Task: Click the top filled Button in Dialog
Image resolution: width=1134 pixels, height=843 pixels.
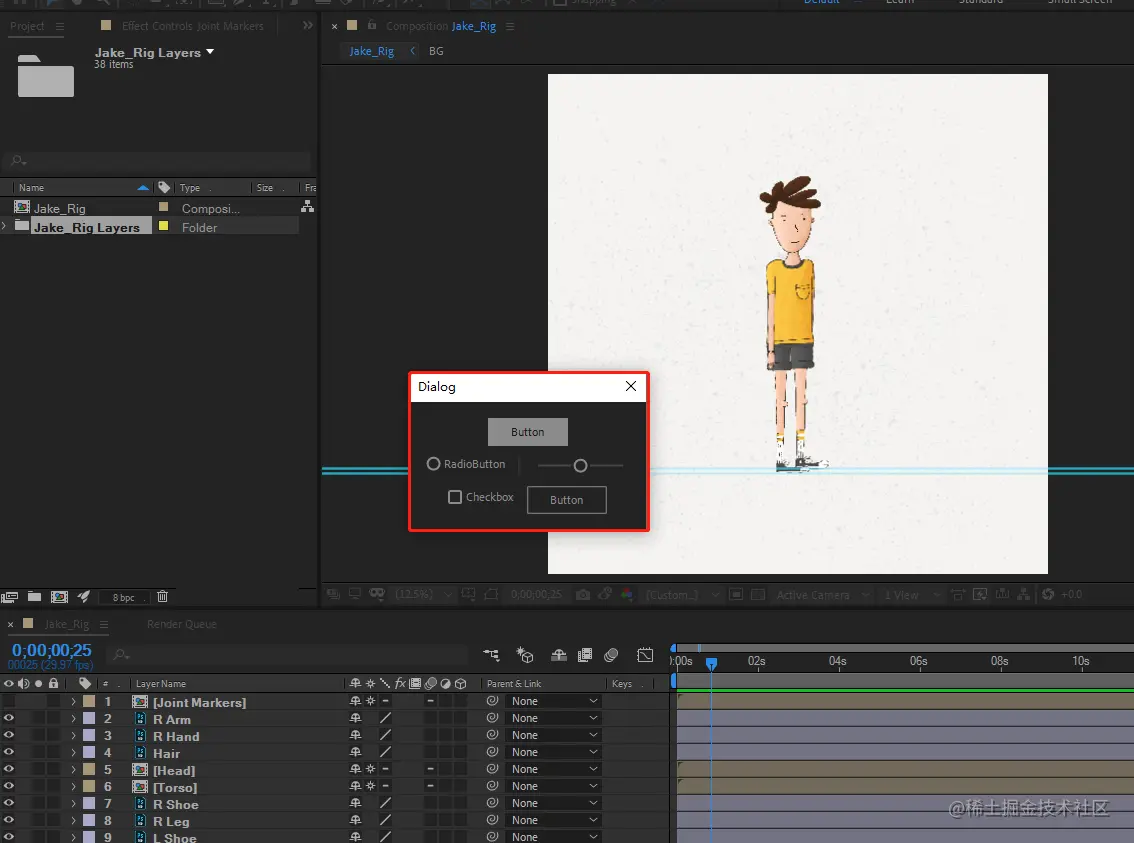Action: [527, 432]
